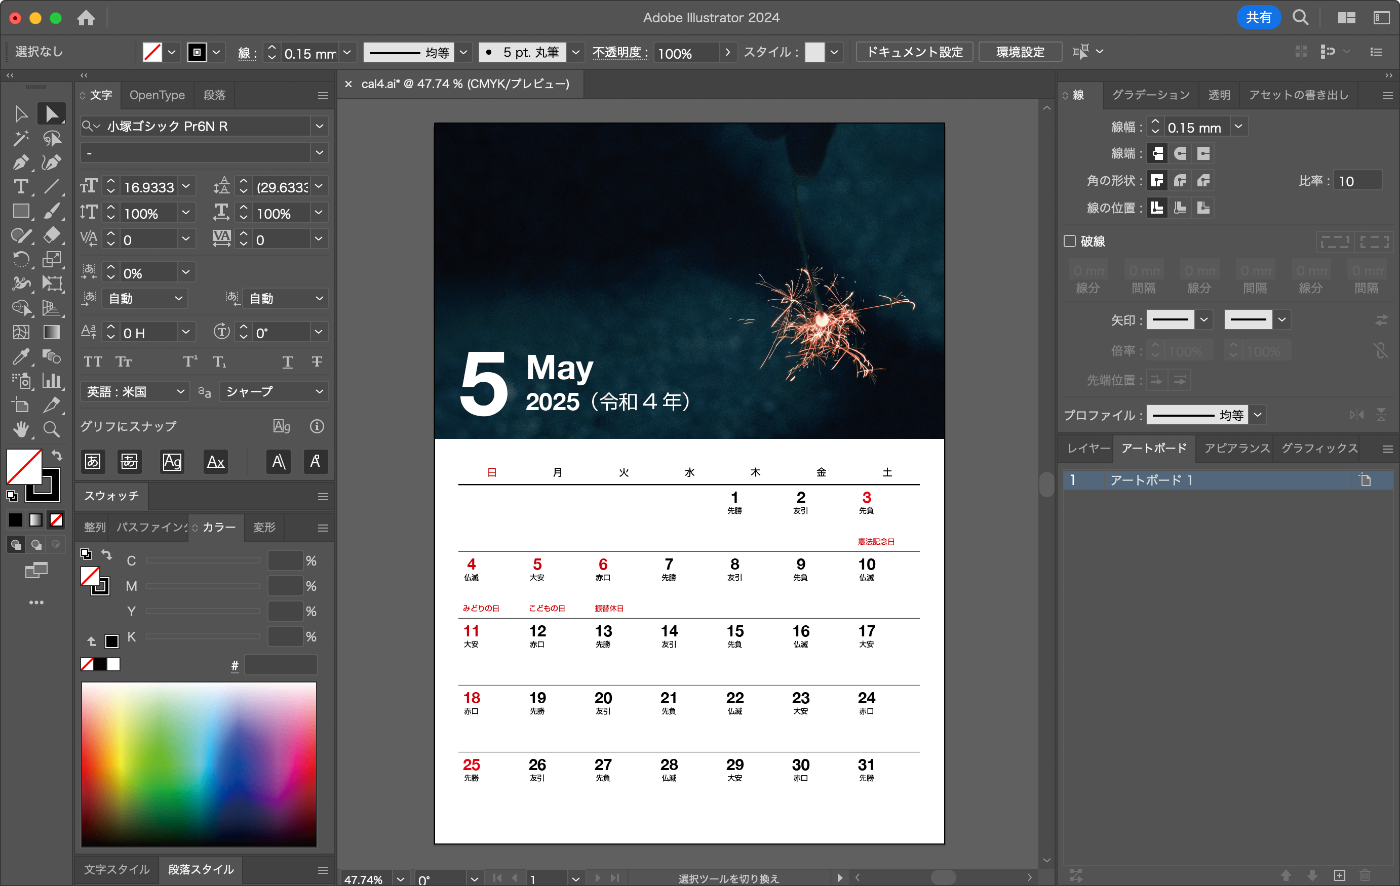The width and height of the screenshot is (1400, 886).
Task: Select the Artboard tool
Action: [x=21, y=405]
